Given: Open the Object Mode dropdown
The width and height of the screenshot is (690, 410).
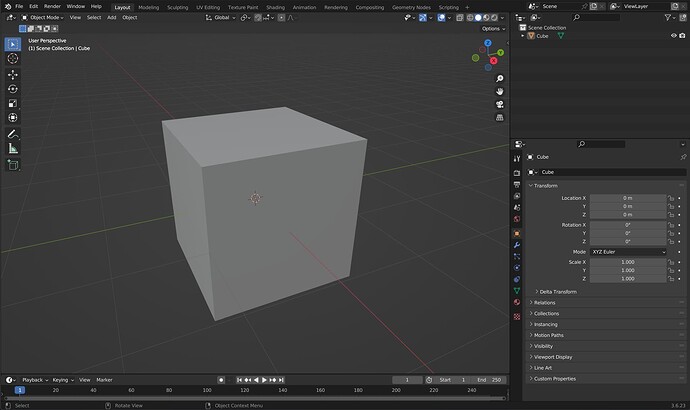Looking at the screenshot, I should coord(46,17).
